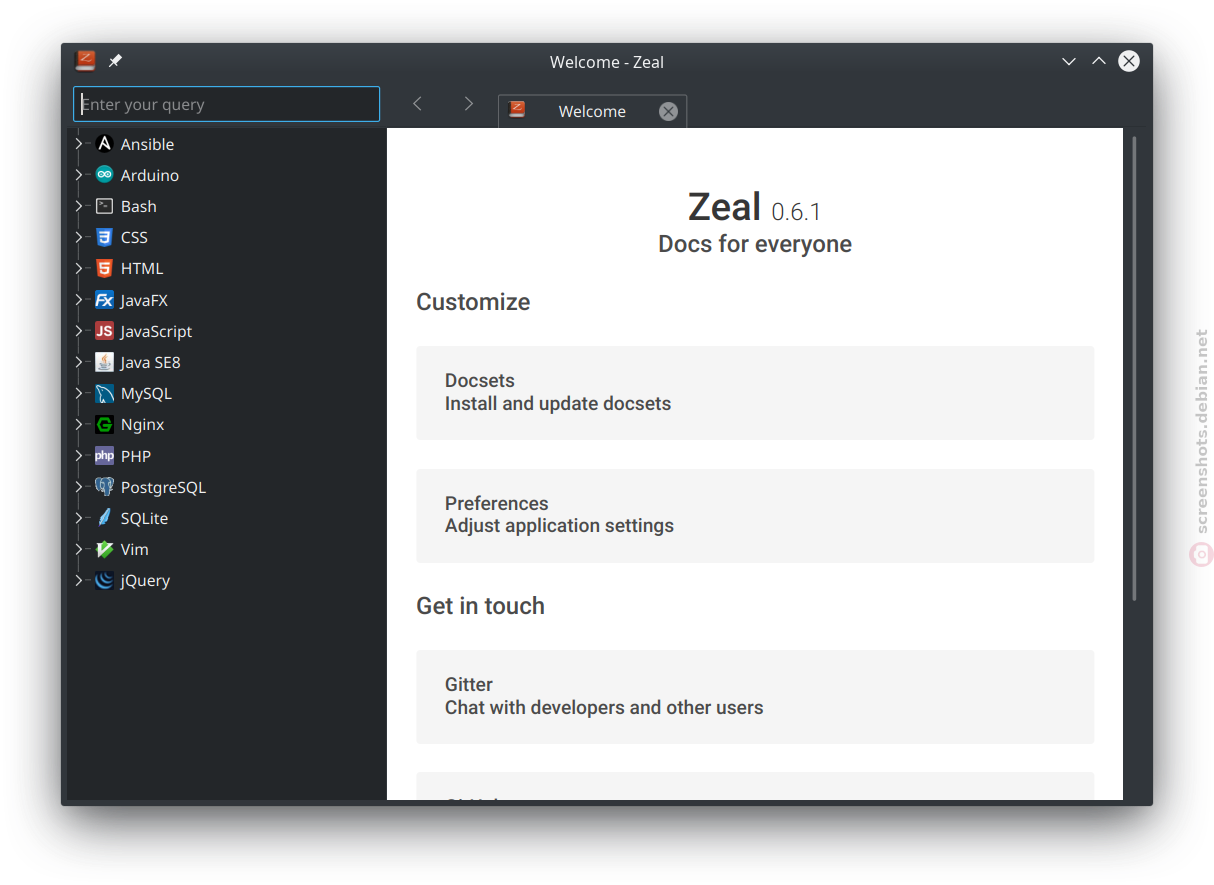Select the SQLite docset label
The width and height of the screenshot is (1214, 885).
click(145, 518)
